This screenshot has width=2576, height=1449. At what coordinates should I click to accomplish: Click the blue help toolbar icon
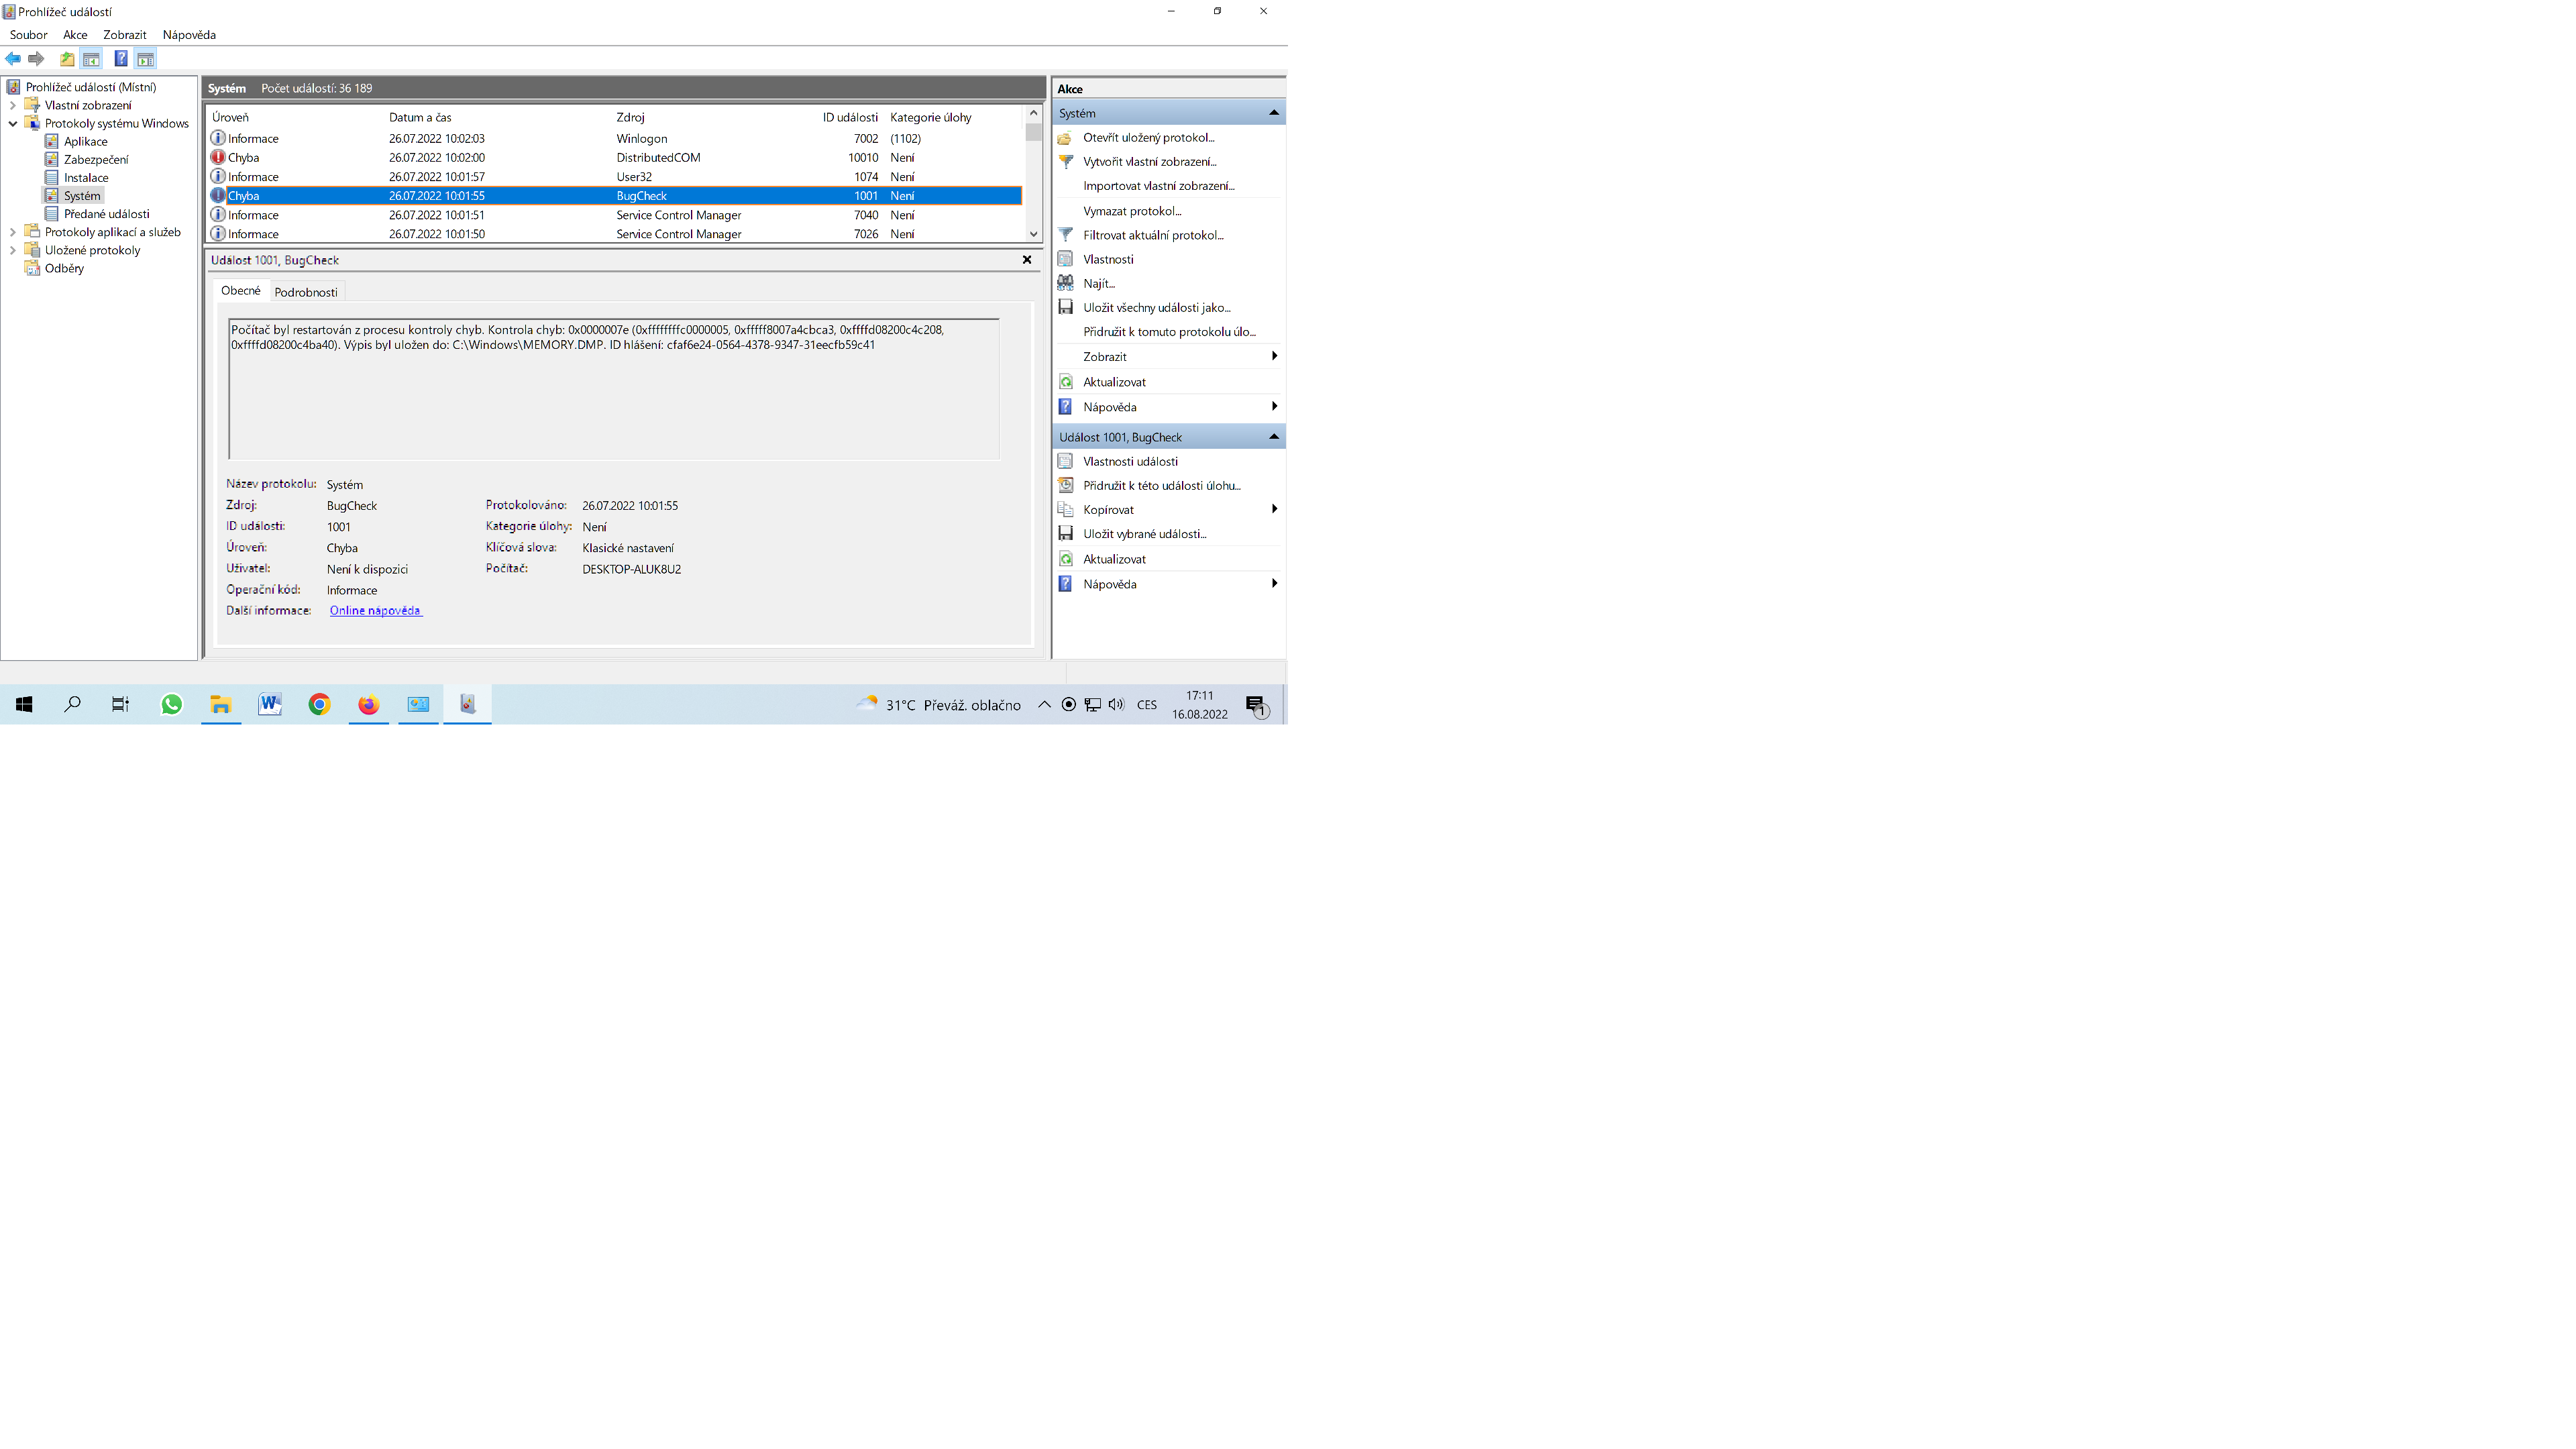tap(120, 59)
